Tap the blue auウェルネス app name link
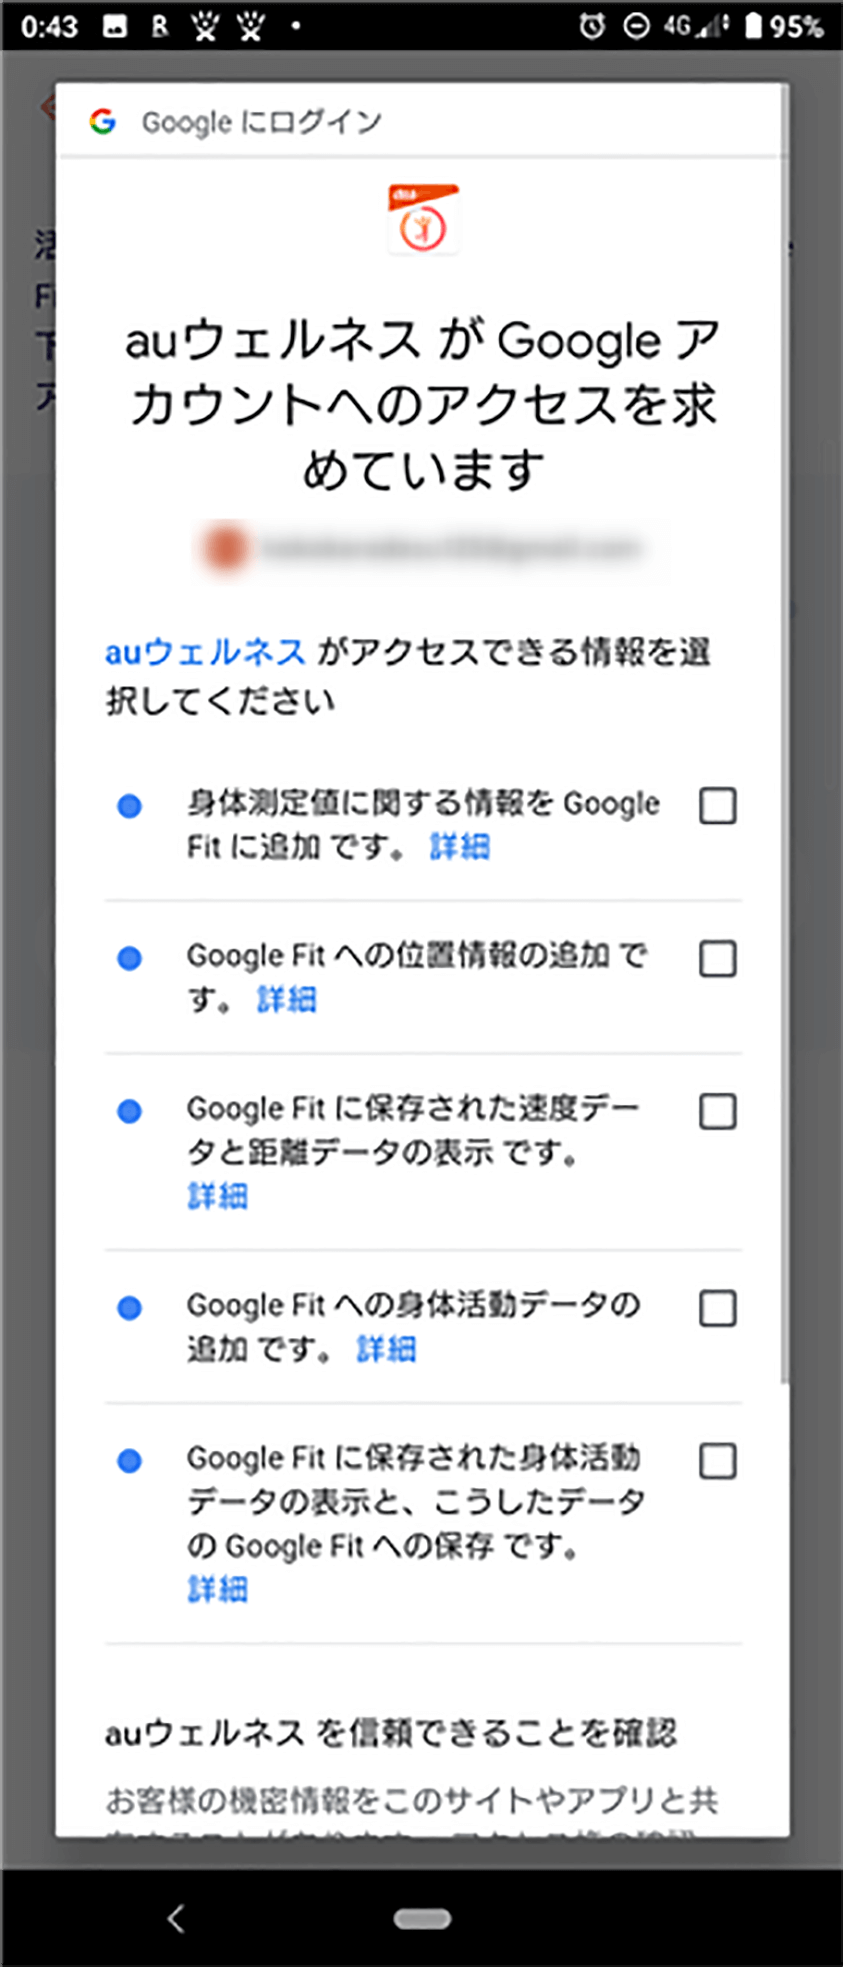843x1967 pixels. (x=205, y=652)
